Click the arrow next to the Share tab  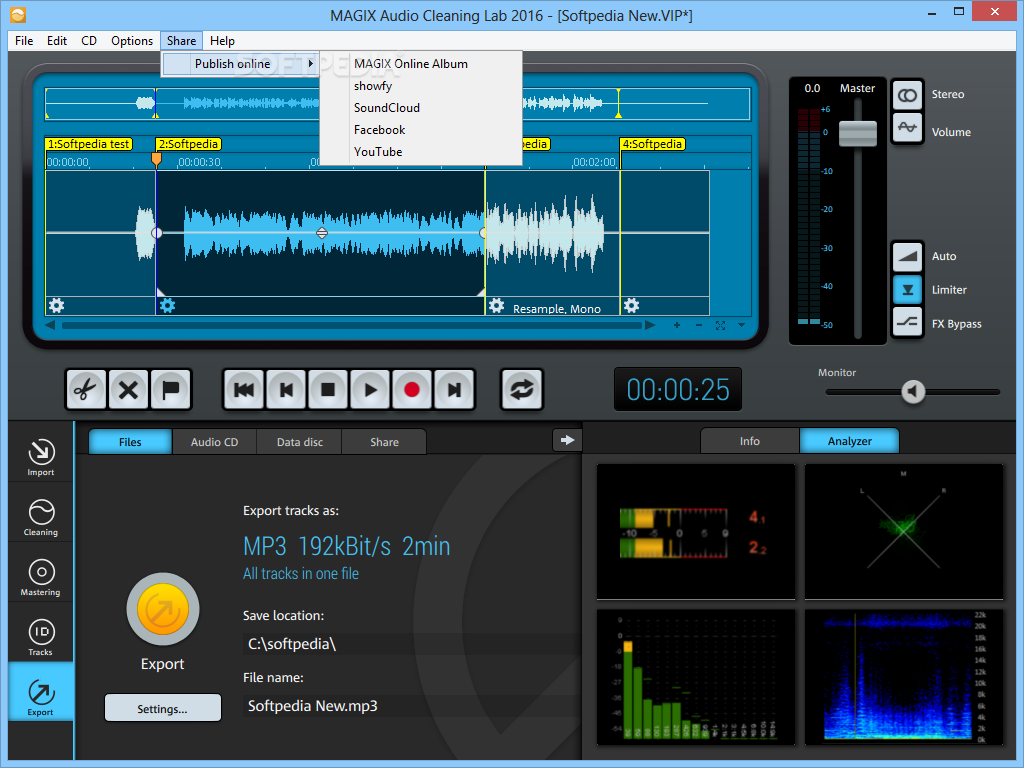pyautogui.click(x=568, y=440)
